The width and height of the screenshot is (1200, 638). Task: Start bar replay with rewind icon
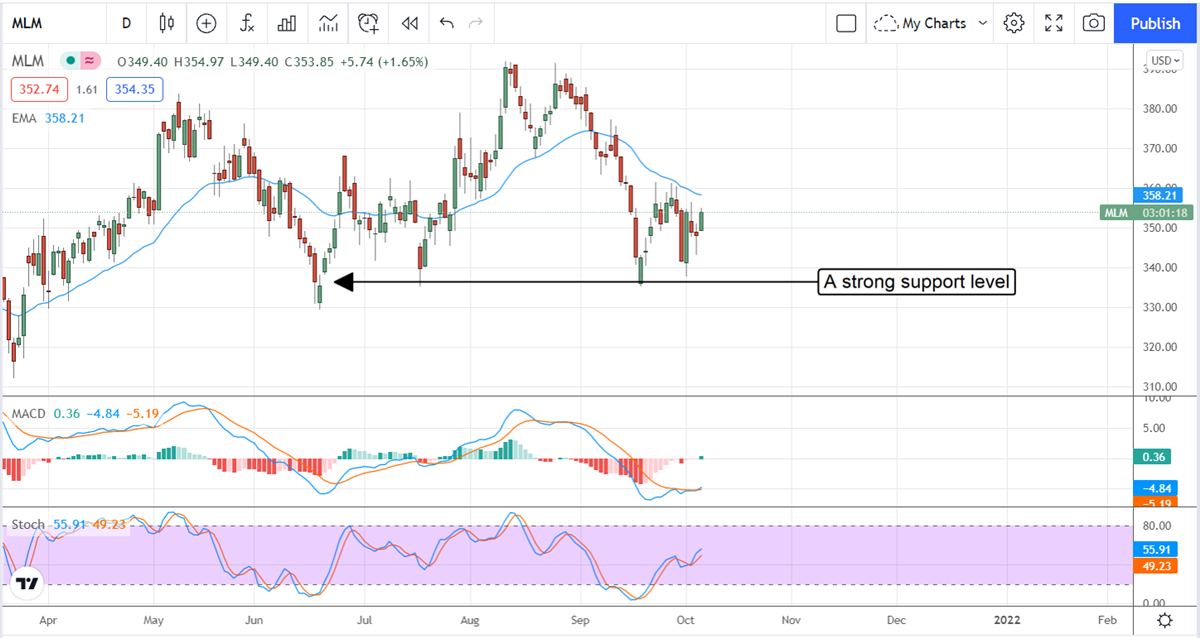click(408, 22)
